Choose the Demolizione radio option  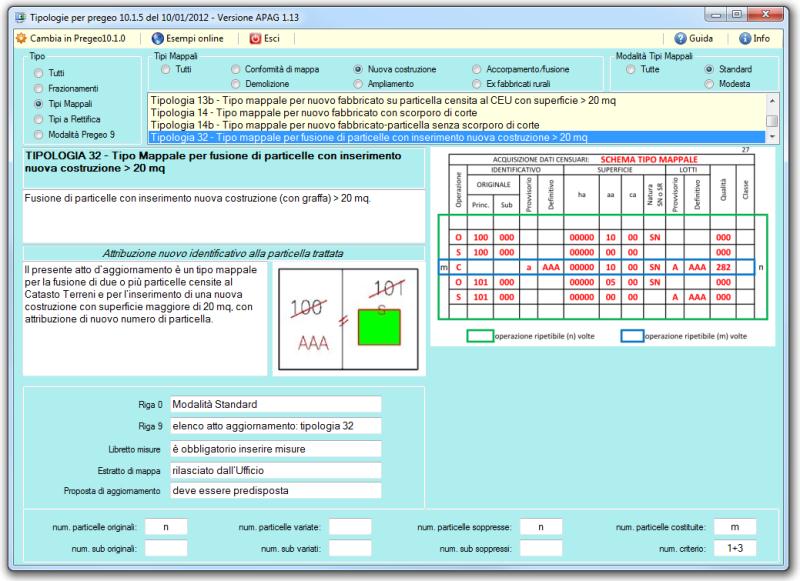click(235, 84)
